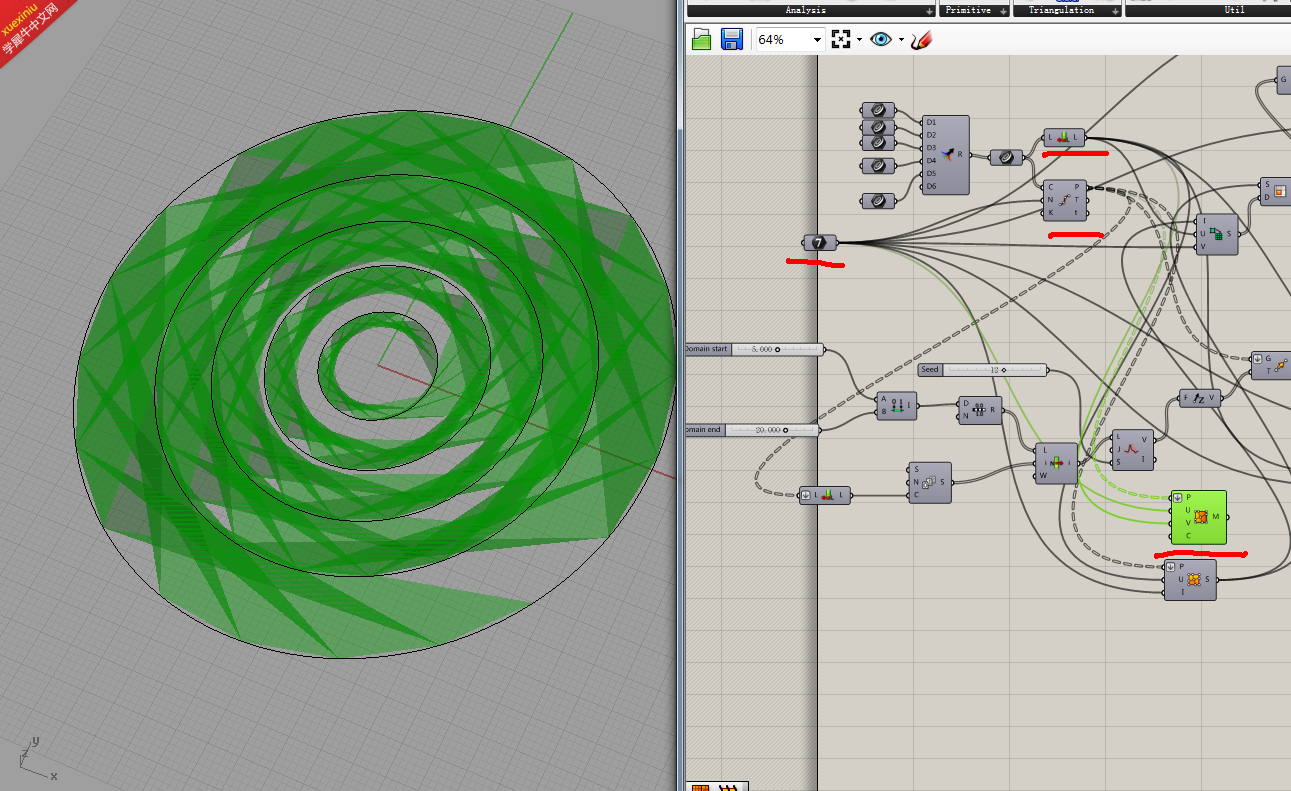Expand the zoom extents options arrow

859,40
